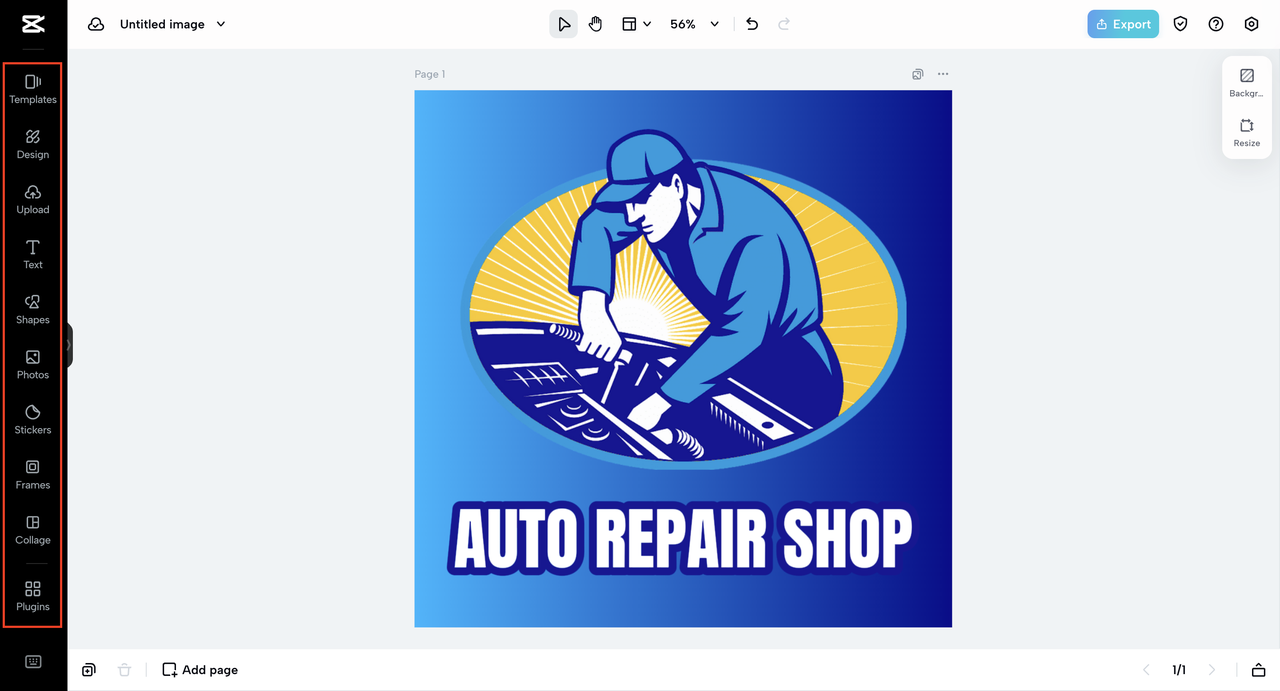Open the Collage panel

(33, 529)
